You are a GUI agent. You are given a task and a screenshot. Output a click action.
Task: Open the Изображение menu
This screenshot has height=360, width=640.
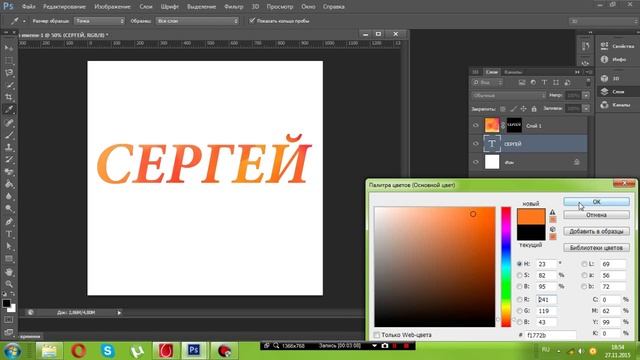[112, 7]
